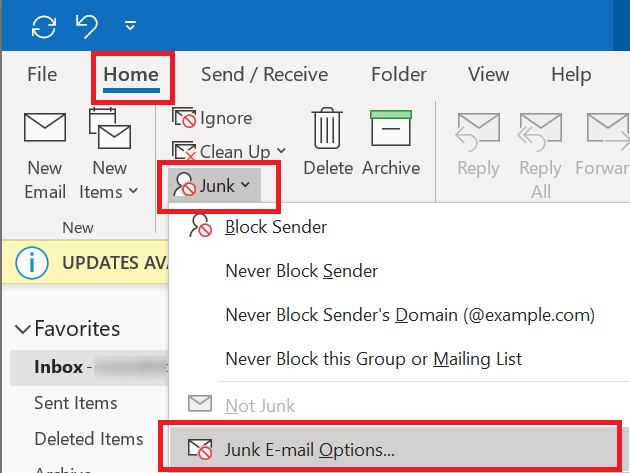Open the Deleted Items folder
630x473 pixels.
(89, 439)
